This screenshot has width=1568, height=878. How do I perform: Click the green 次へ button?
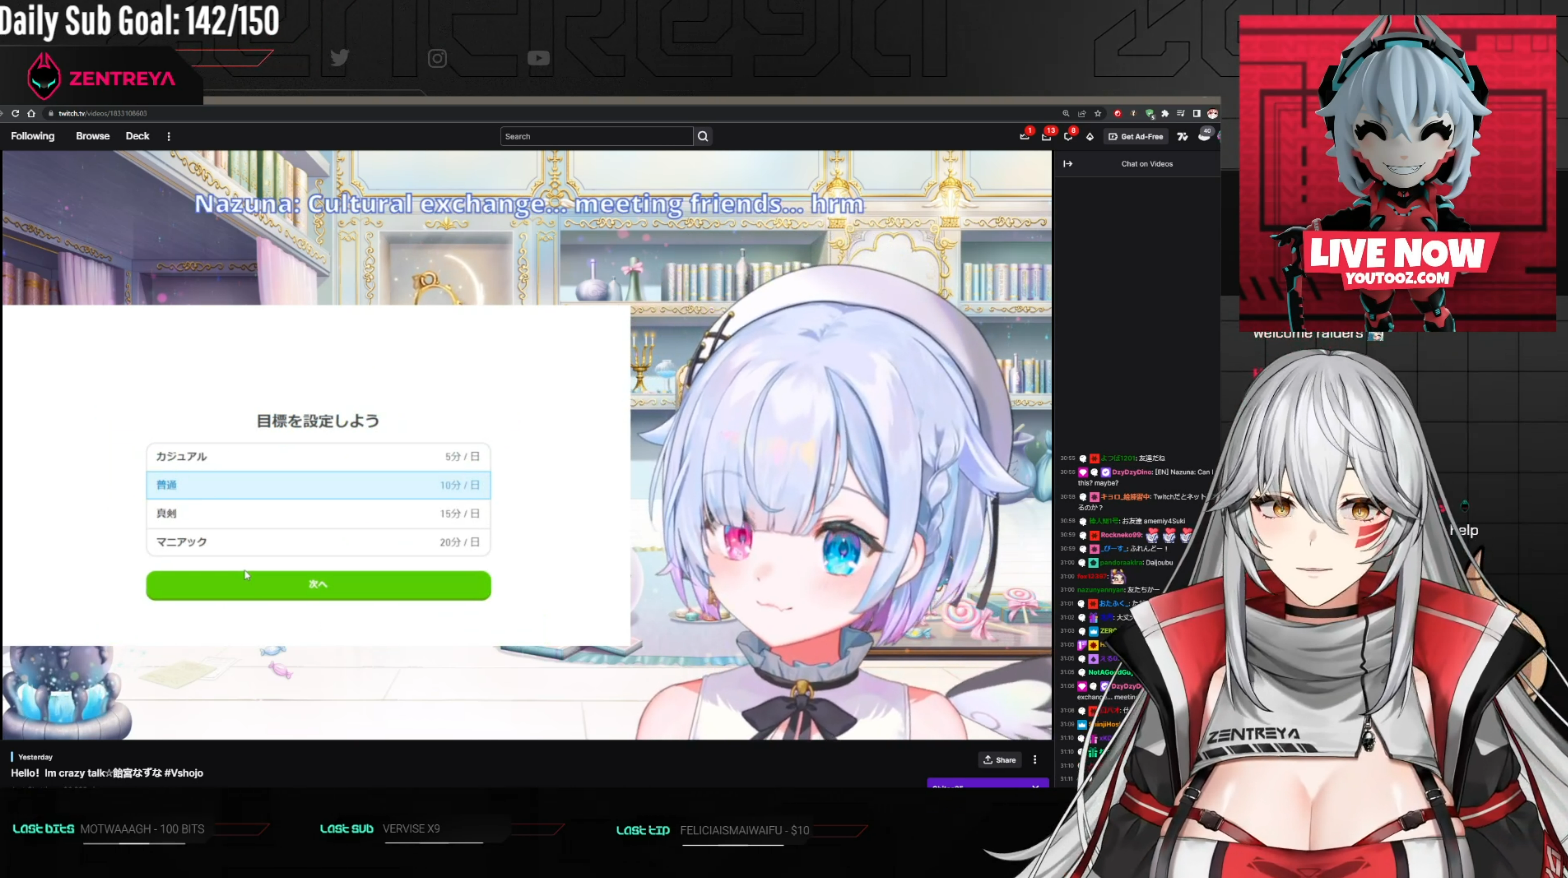coord(318,585)
